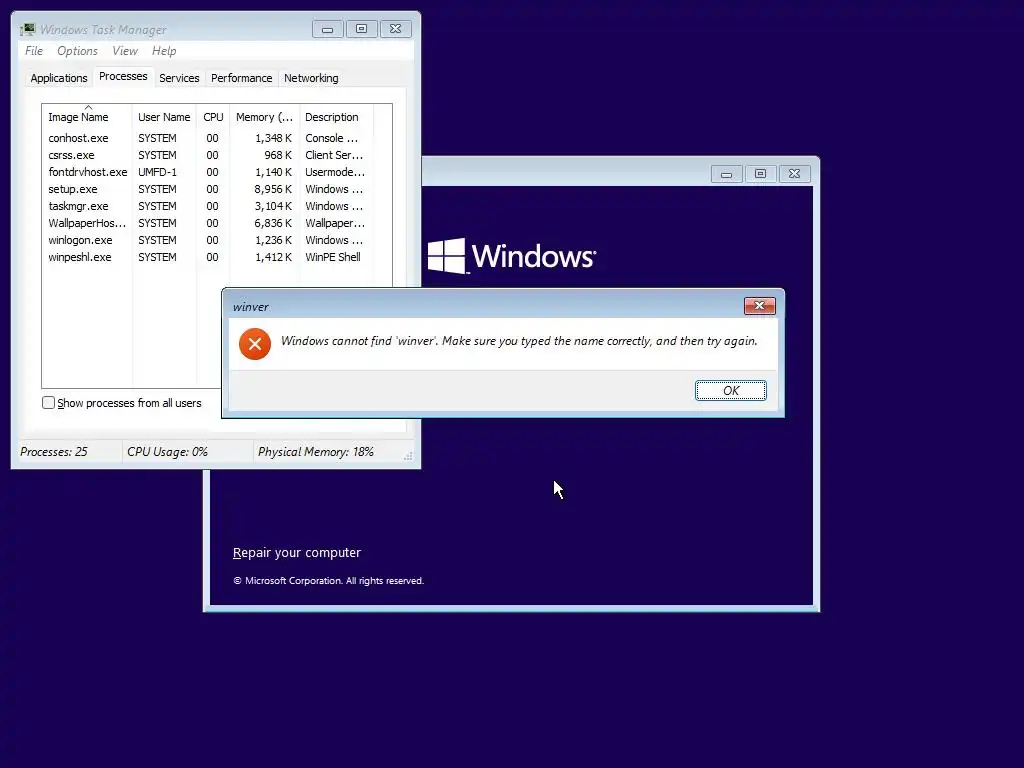Select the taskmgr.exe process row
Image resolution: width=1024 pixels, height=768 pixels.
click(x=209, y=206)
